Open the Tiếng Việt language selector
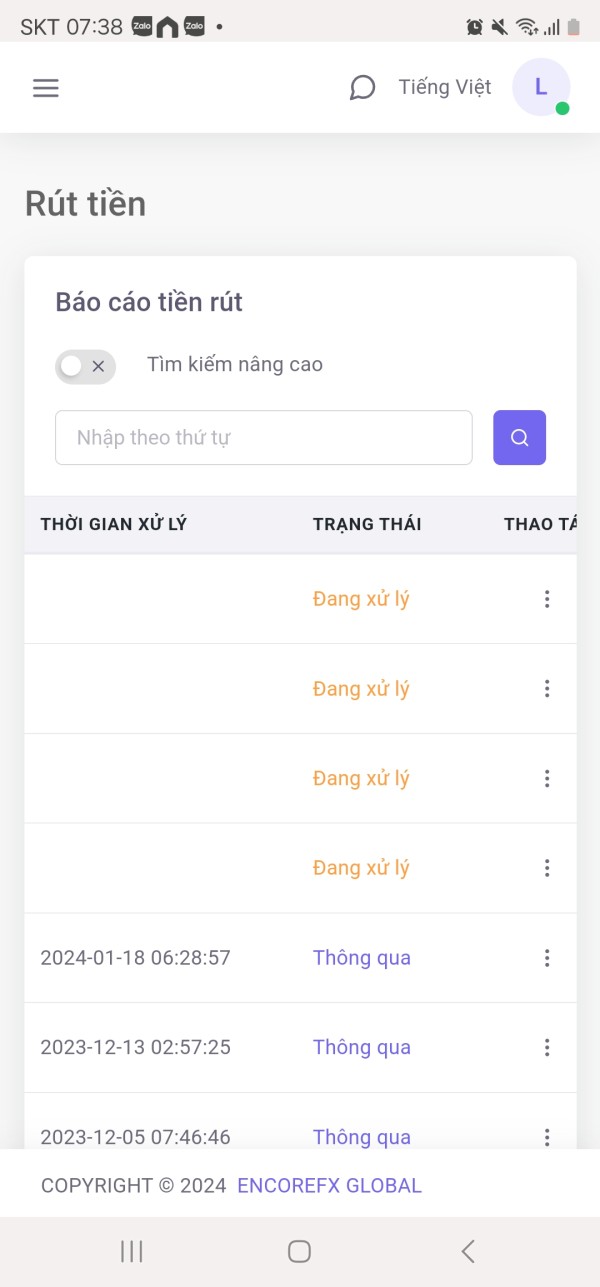Image resolution: width=600 pixels, height=1287 pixels. (x=445, y=87)
